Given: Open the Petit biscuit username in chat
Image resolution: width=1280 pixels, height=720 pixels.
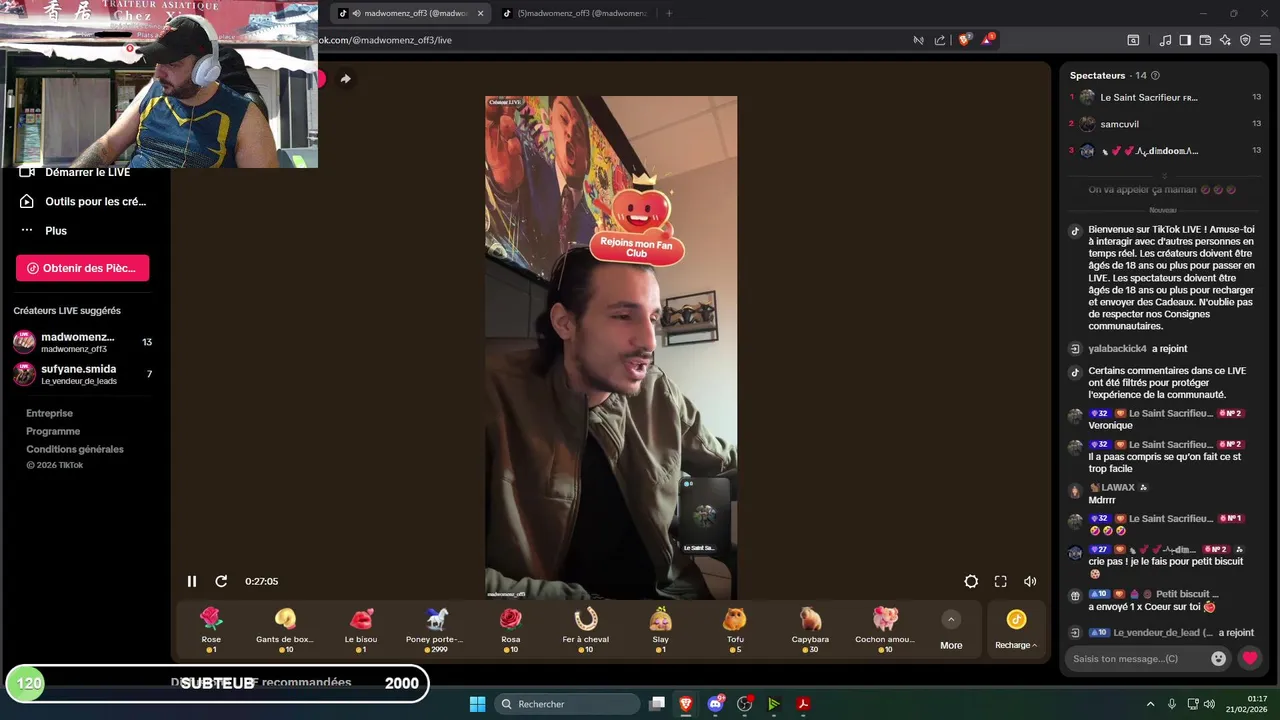Looking at the screenshot, I should tap(1187, 594).
